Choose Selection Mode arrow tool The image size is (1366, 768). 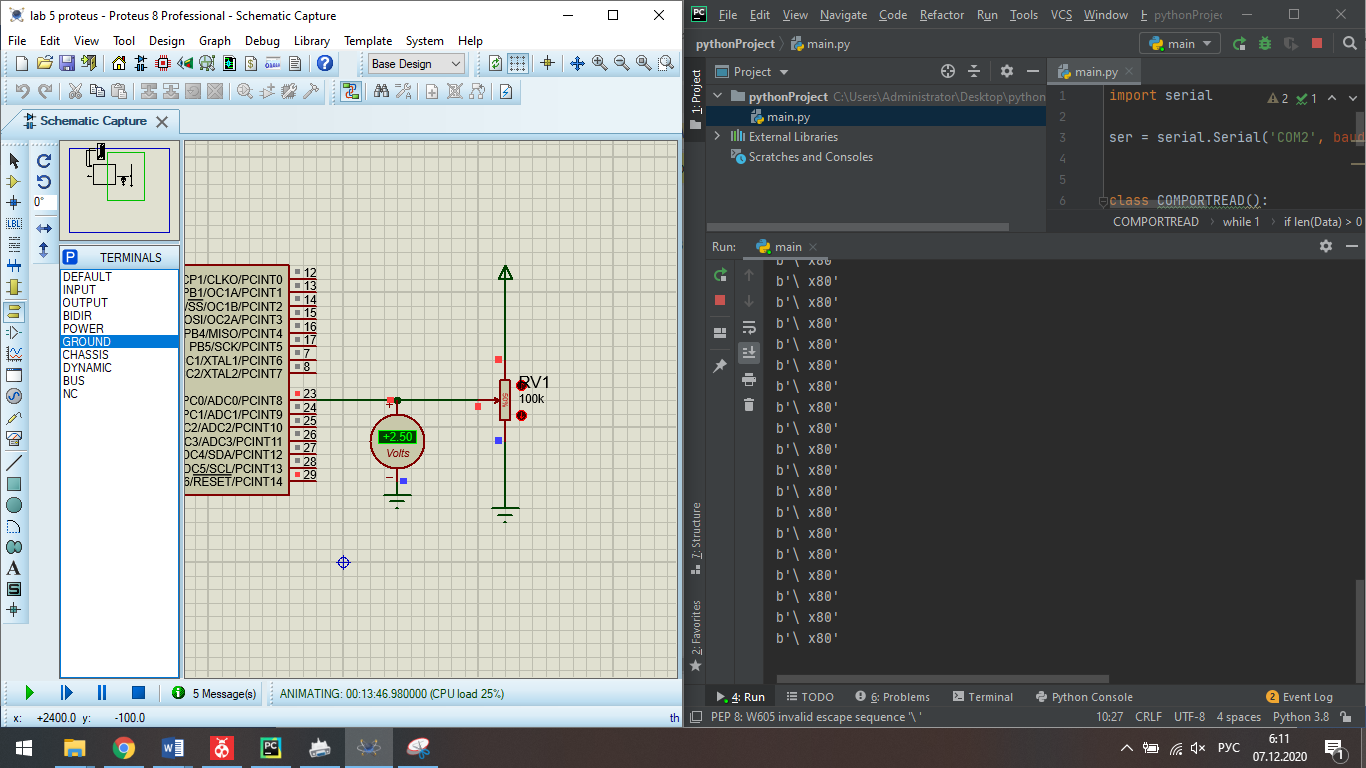click(x=14, y=161)
